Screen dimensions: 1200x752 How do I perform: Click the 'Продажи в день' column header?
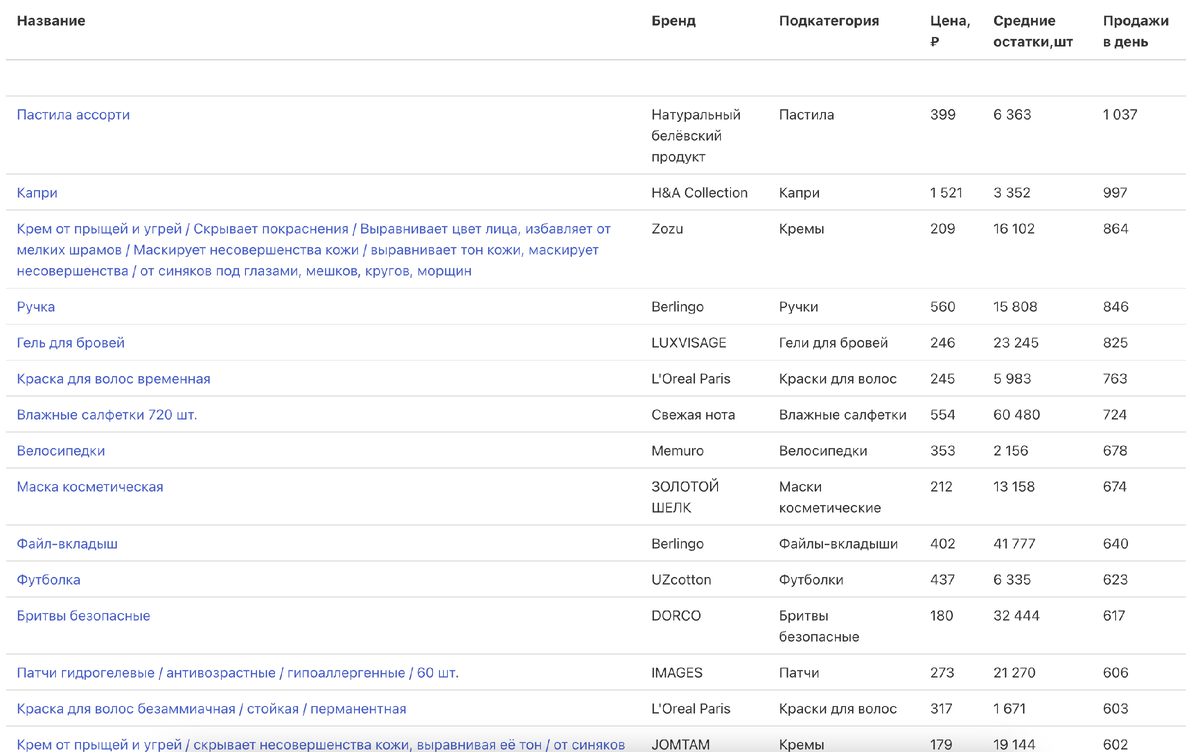coord(1136,31)
